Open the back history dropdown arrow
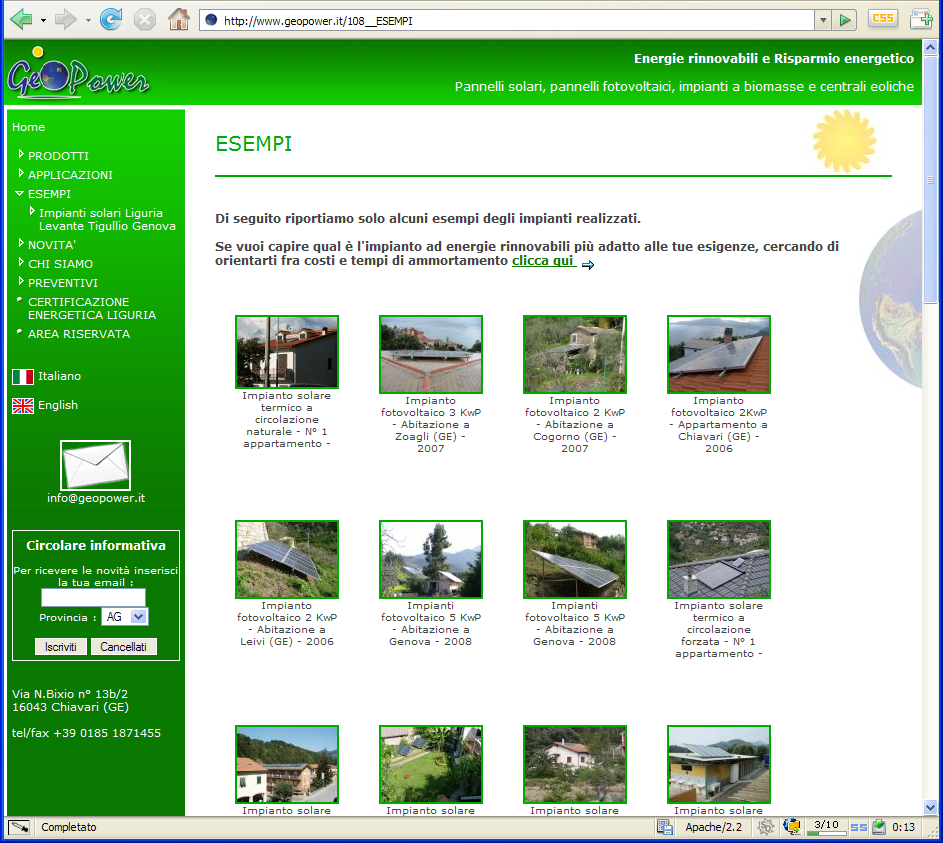The height and width of the screenshot is (843, 943). click(43, 20)
